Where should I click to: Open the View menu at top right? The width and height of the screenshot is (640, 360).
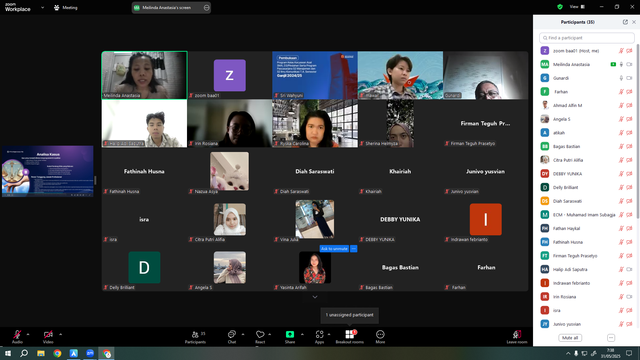coord(577,7)
